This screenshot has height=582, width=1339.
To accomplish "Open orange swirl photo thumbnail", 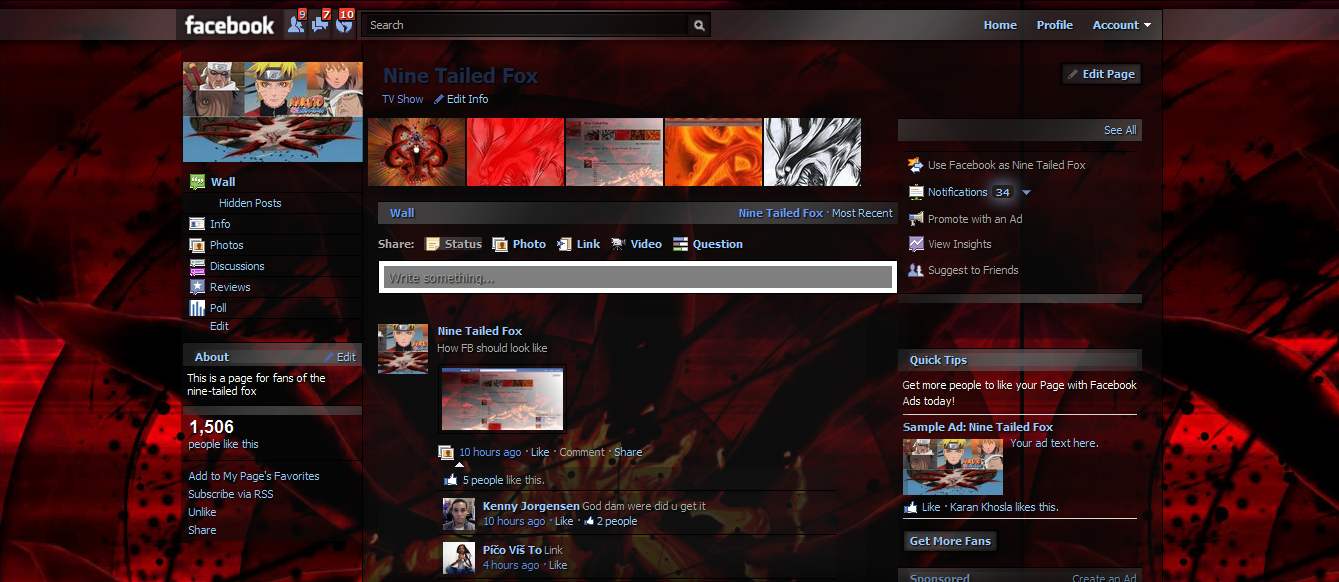I will pyautogui.click(x=713, y=152).
